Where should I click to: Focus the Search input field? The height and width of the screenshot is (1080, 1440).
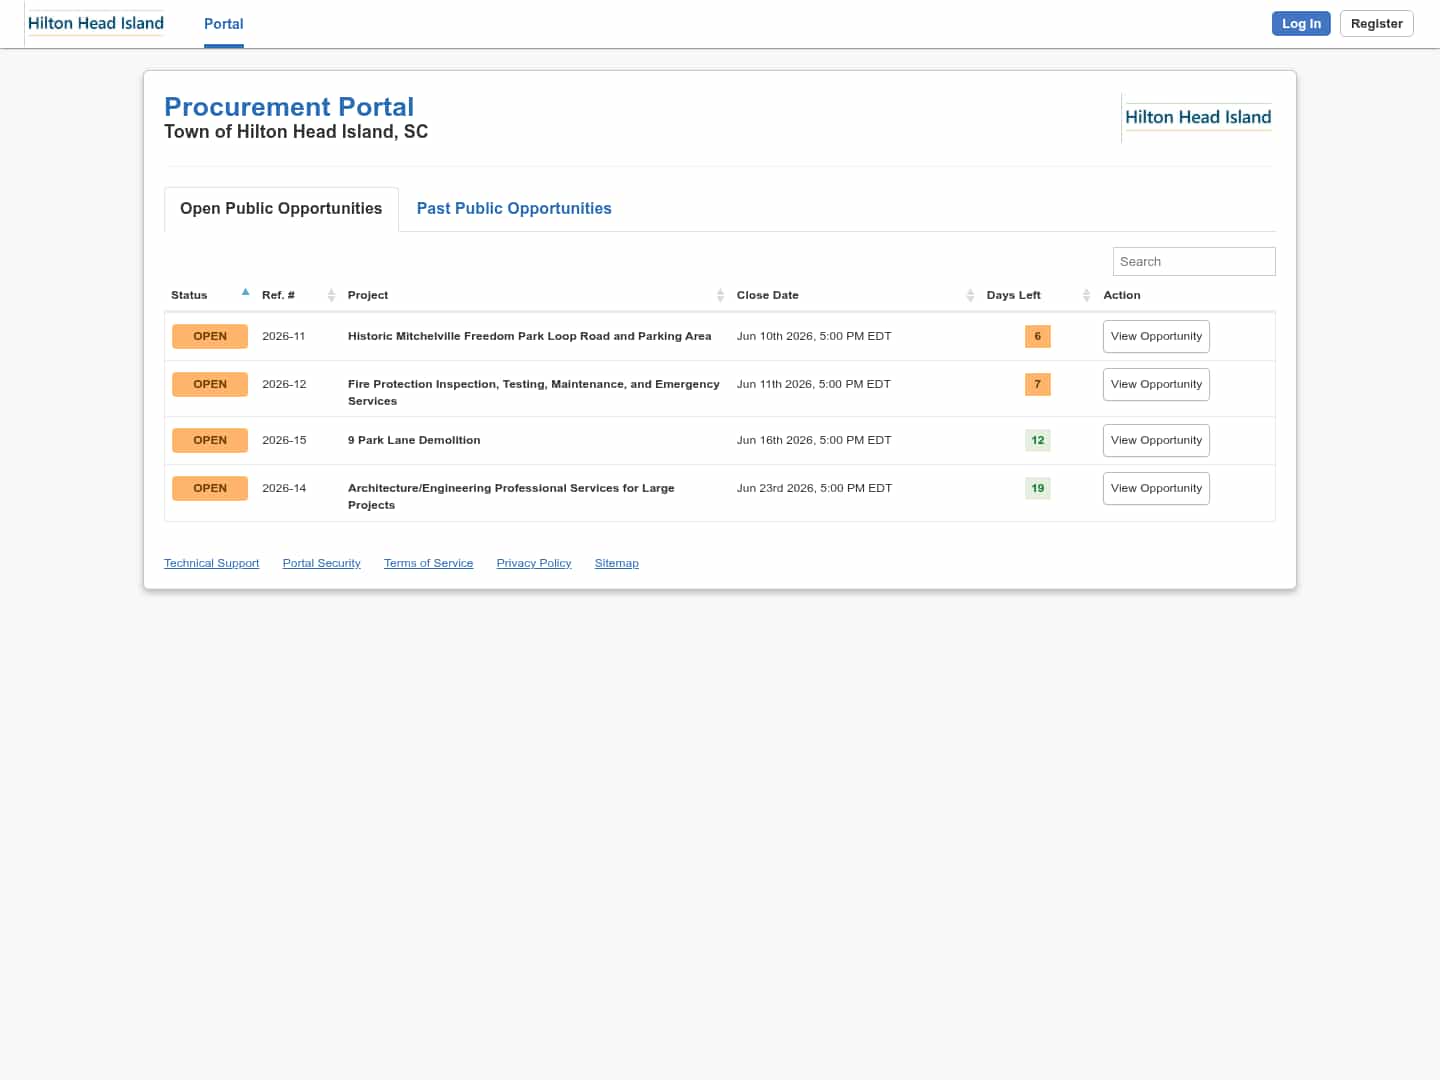tap(1194, 261)
